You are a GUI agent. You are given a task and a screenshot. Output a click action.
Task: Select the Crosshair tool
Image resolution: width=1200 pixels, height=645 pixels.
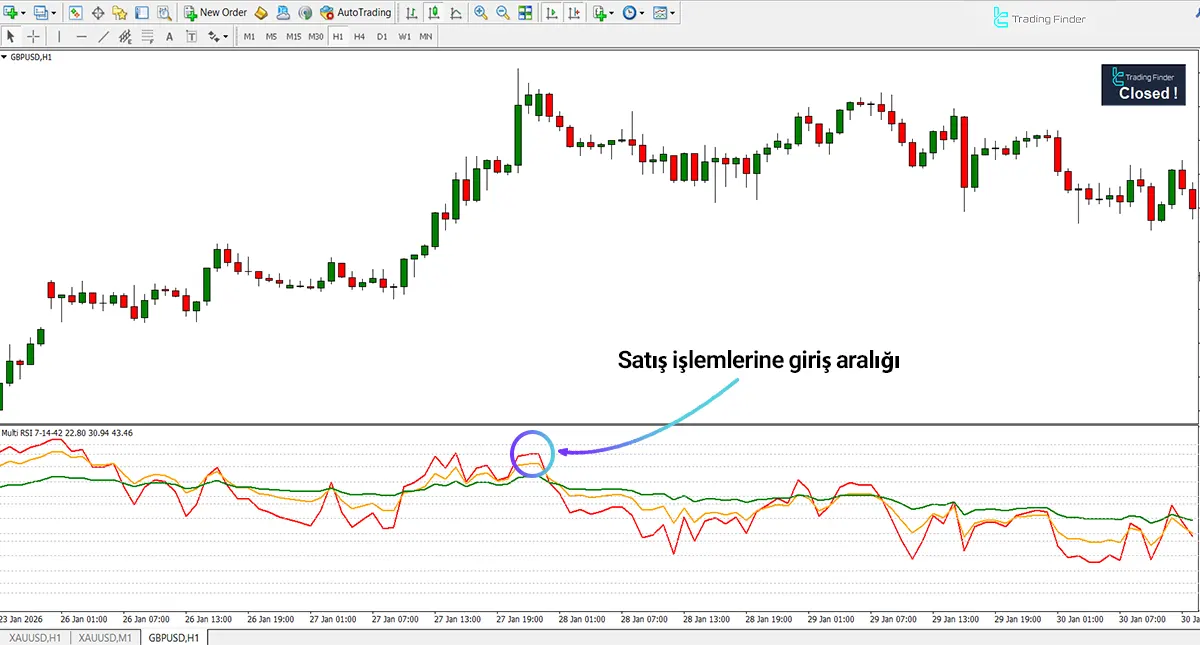[x=33, y=35]
